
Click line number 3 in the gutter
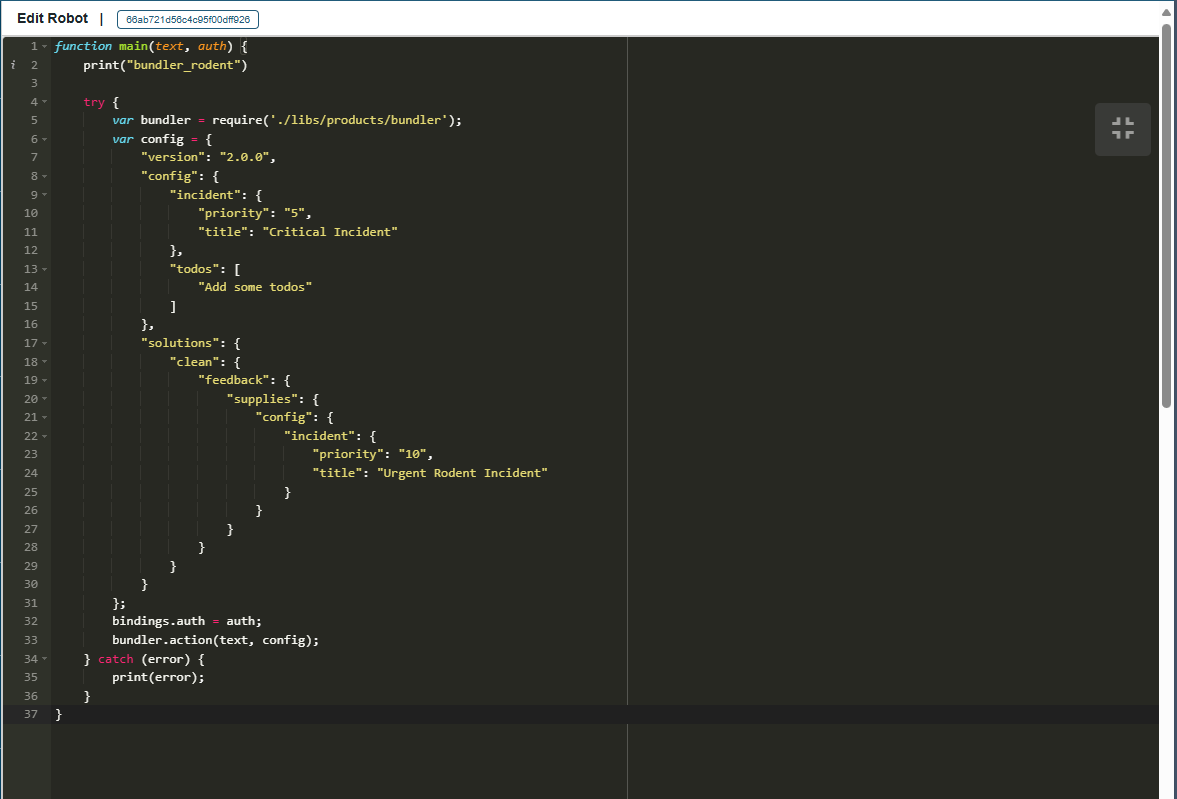pyautogui.click(x=34, y=83)
